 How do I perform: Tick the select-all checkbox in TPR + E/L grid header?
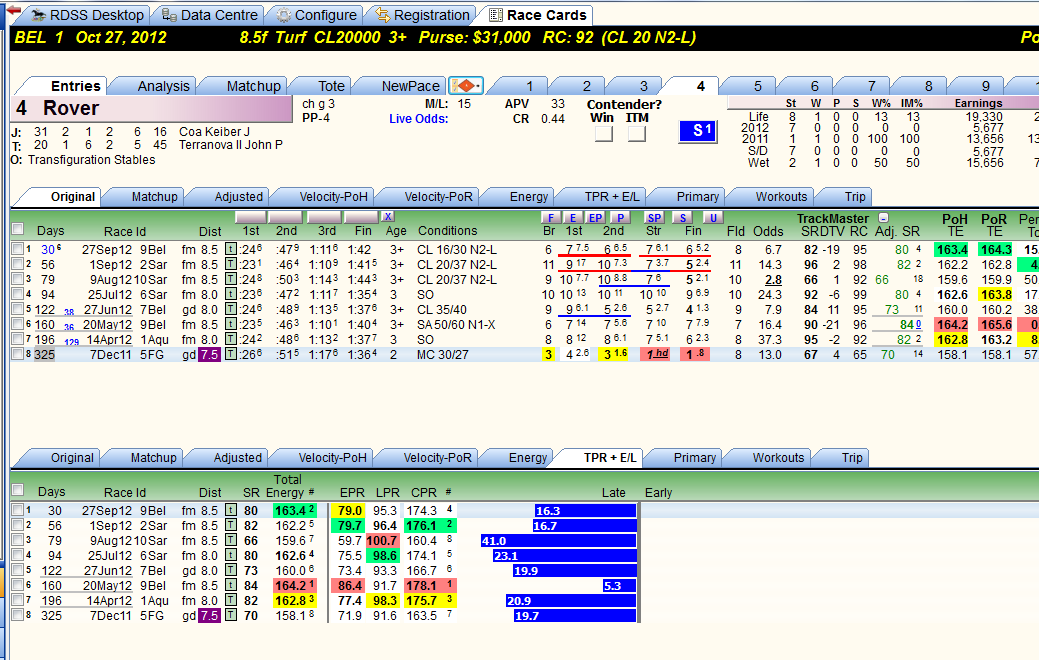18,490
